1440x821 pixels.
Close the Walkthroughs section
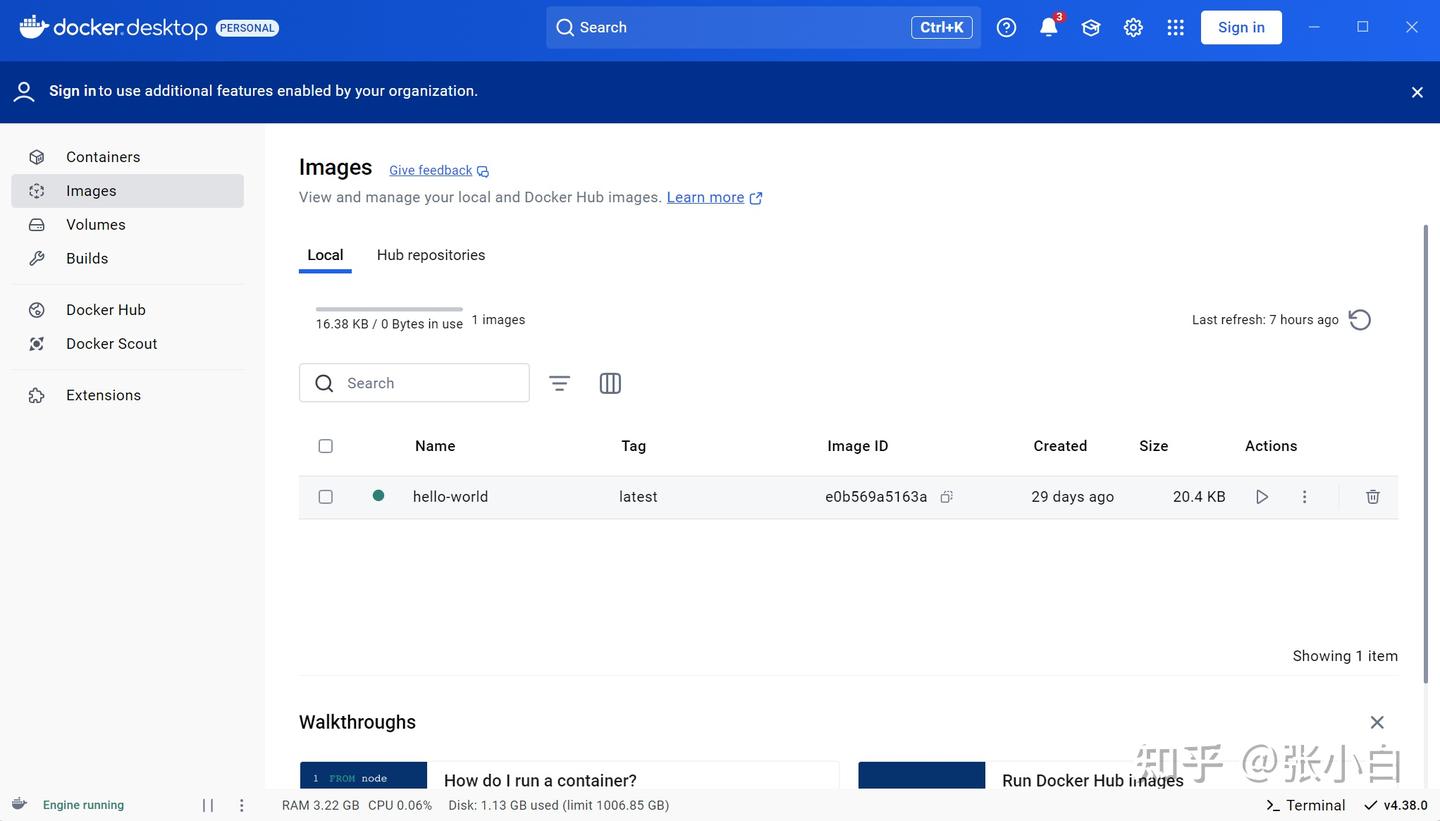point(1377,722)
